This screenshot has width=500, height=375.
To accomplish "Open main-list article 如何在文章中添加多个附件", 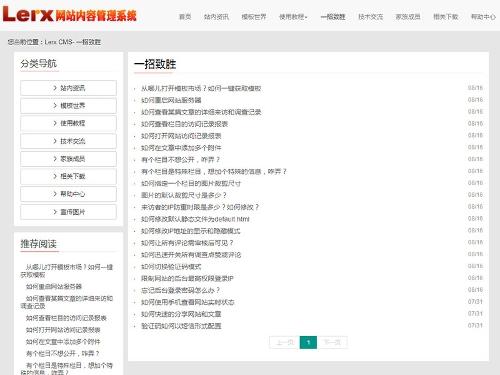I will tap(181, 148).
